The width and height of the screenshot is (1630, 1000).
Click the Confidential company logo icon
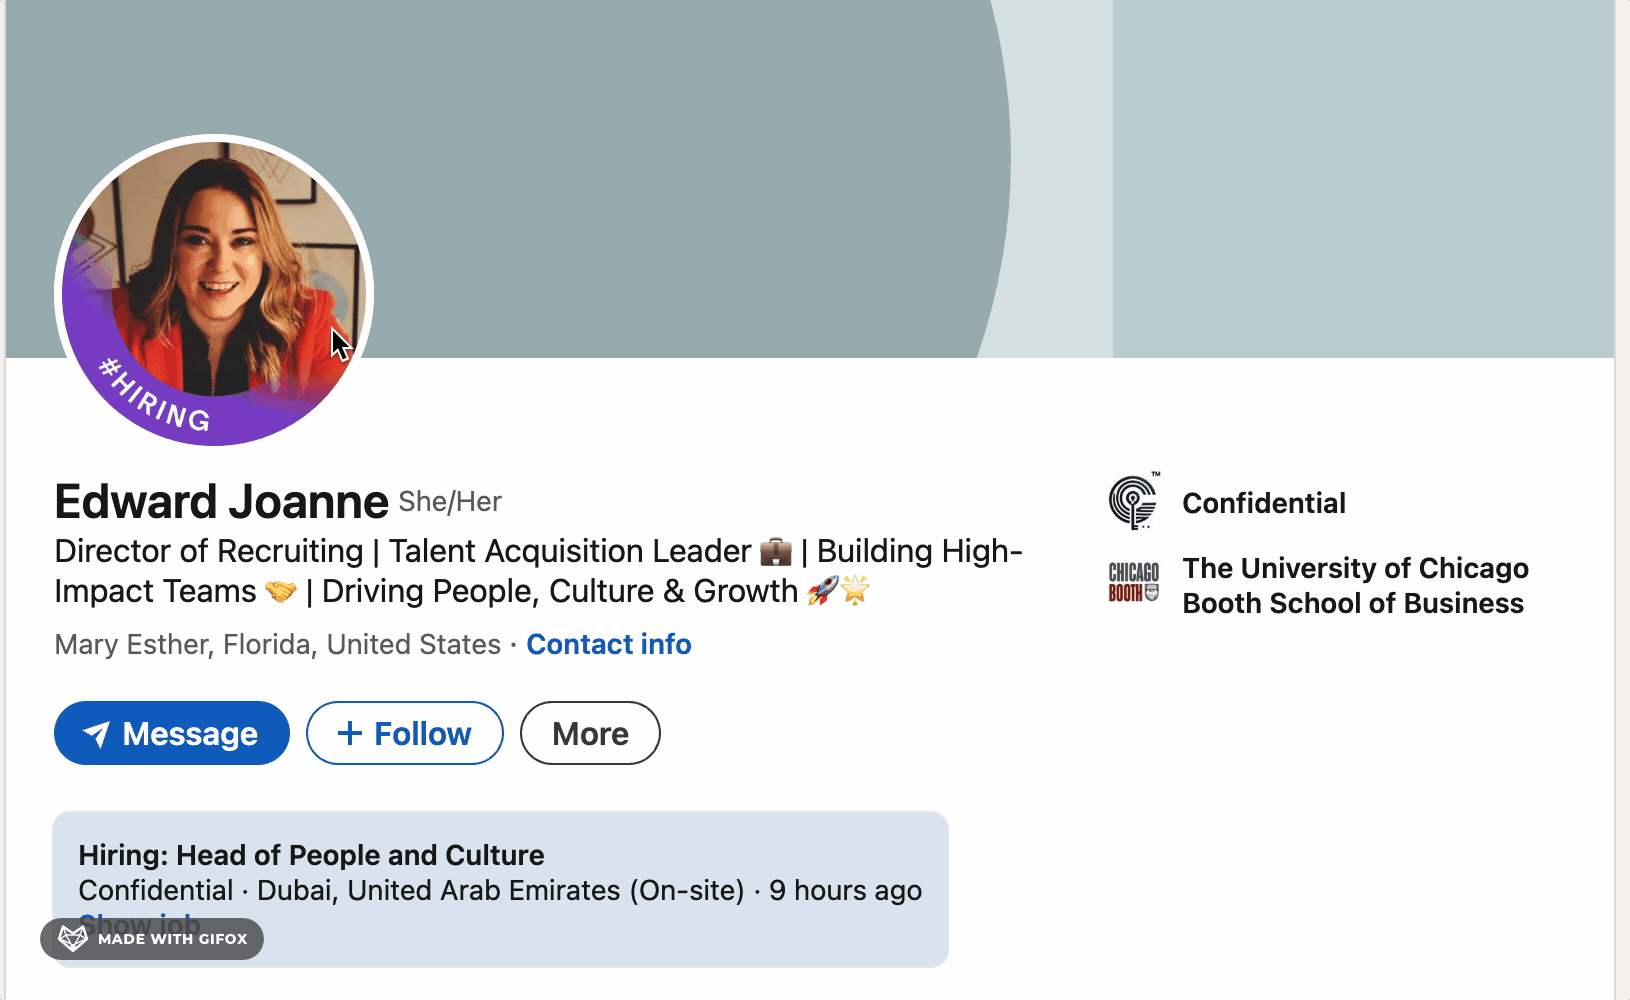tap(1133, 500)
